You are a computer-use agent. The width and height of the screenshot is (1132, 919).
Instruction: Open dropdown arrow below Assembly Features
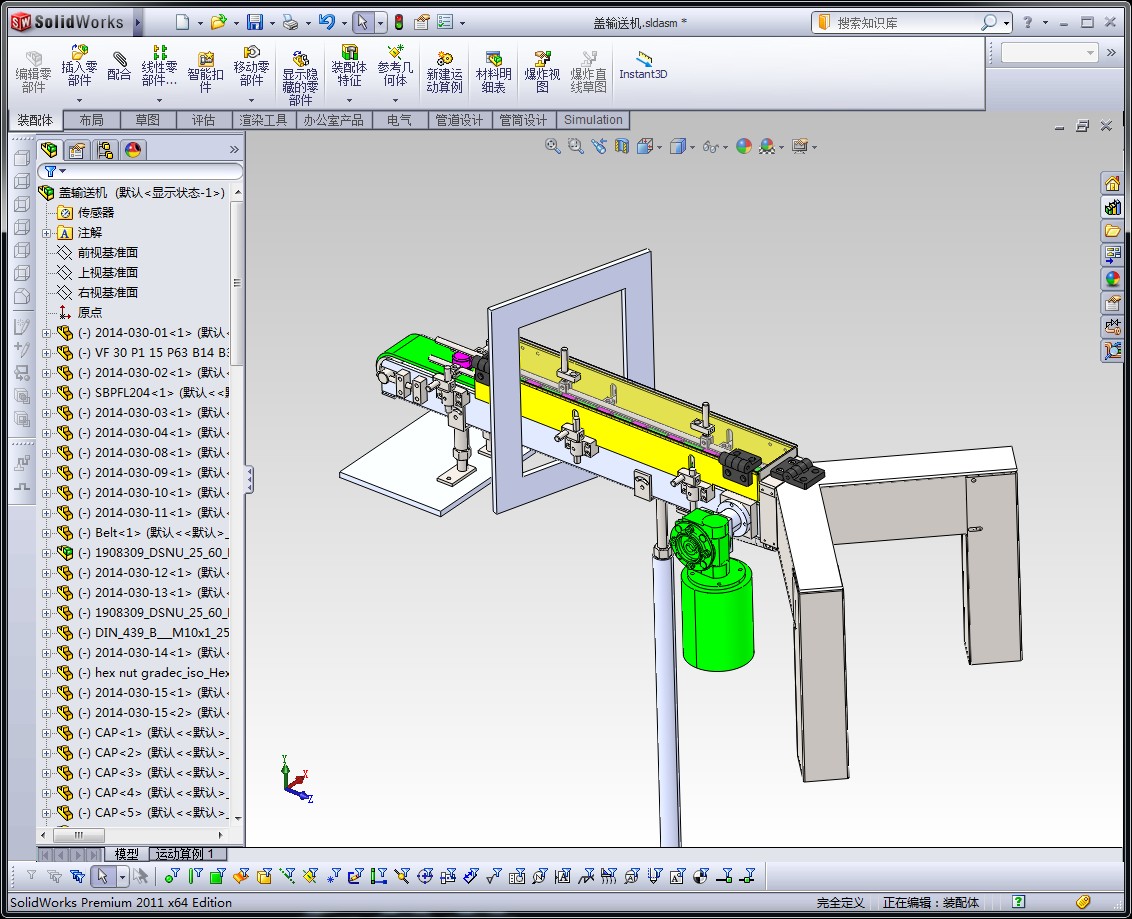(x=349, y=100)
